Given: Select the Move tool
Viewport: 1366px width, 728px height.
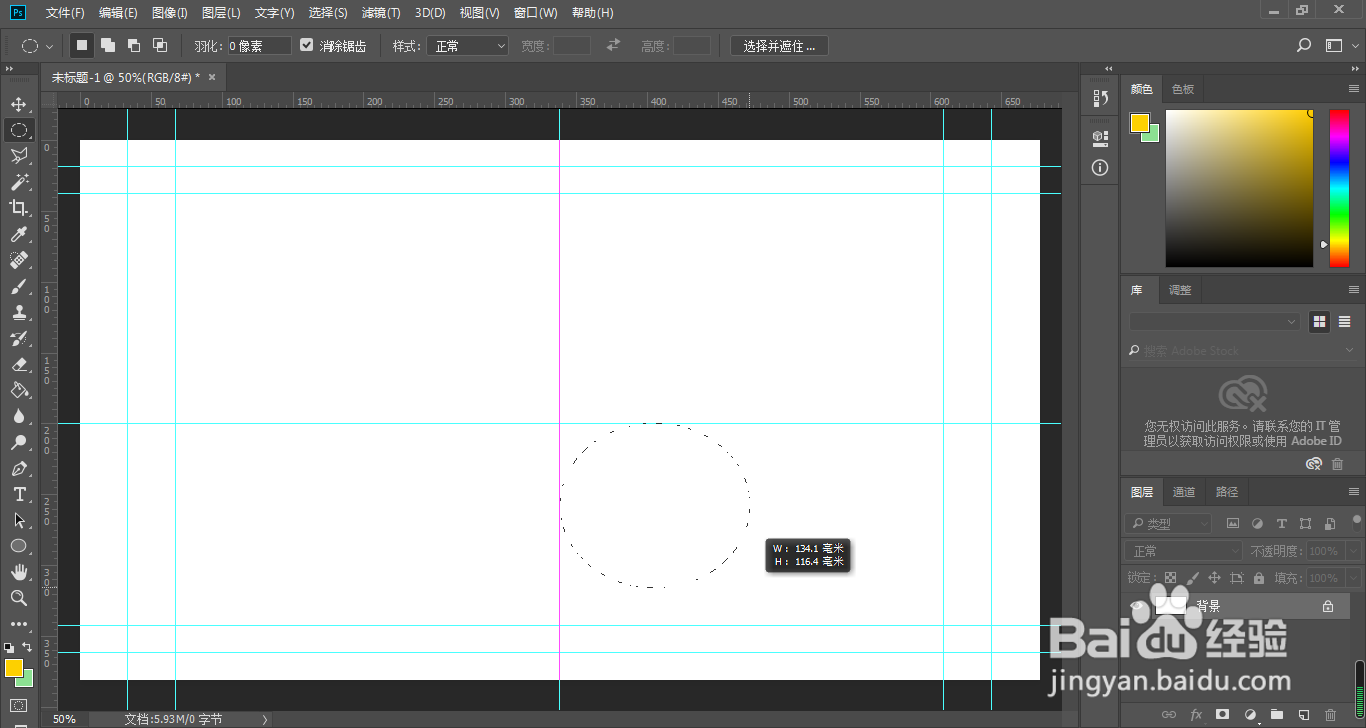Looking at the screenshot, I should 18,104.
